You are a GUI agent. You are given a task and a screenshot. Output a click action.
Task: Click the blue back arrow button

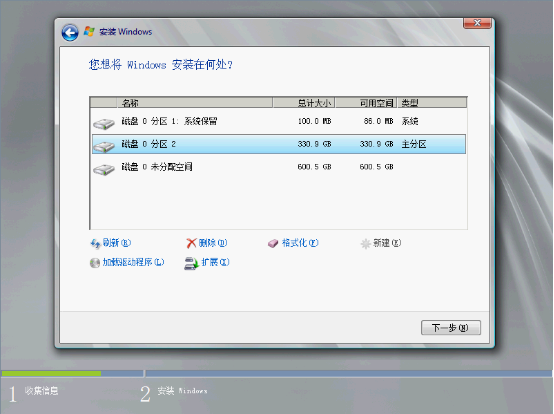click(x=70, y=33)
